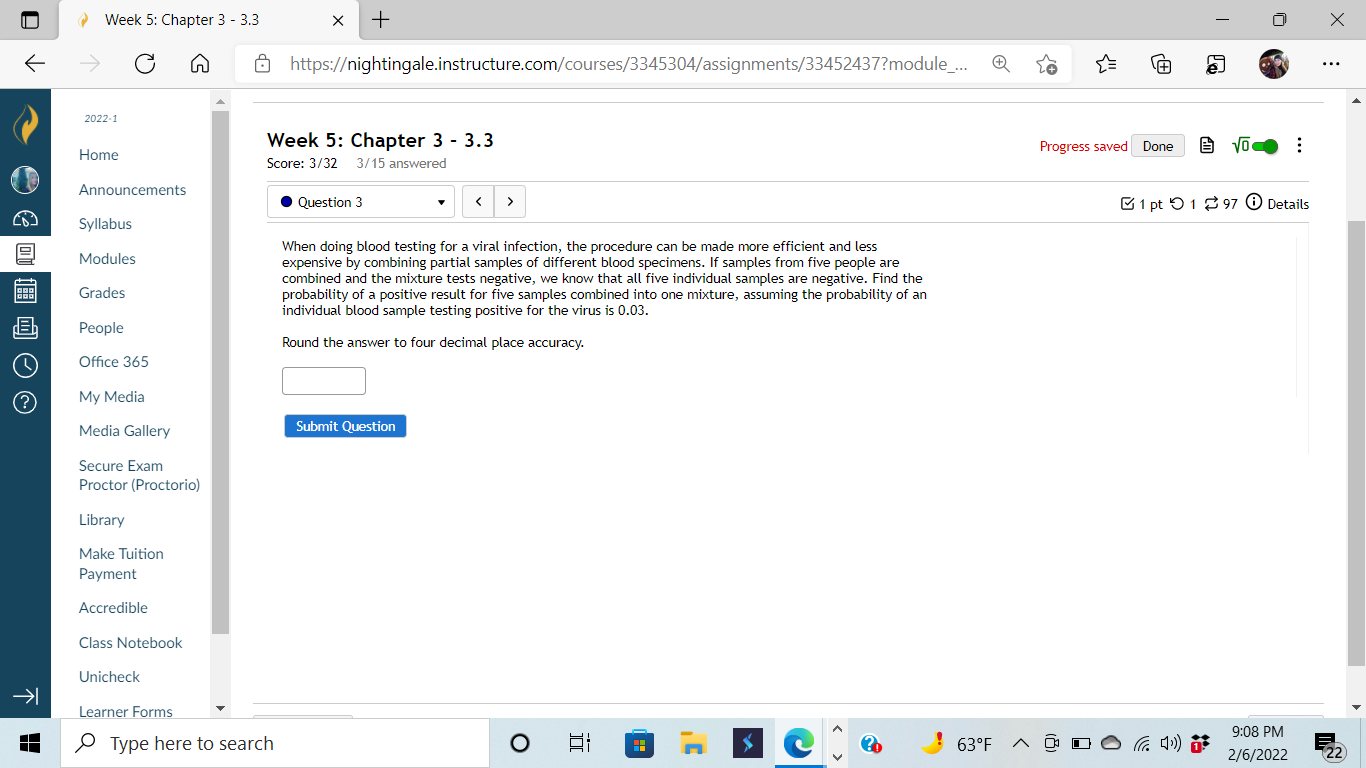The height and width of the screenshot is (768, 1366).
Task: Collapse the global navigation with the bottom arrow
Action: pyautogui.click(x=25, y=697)
